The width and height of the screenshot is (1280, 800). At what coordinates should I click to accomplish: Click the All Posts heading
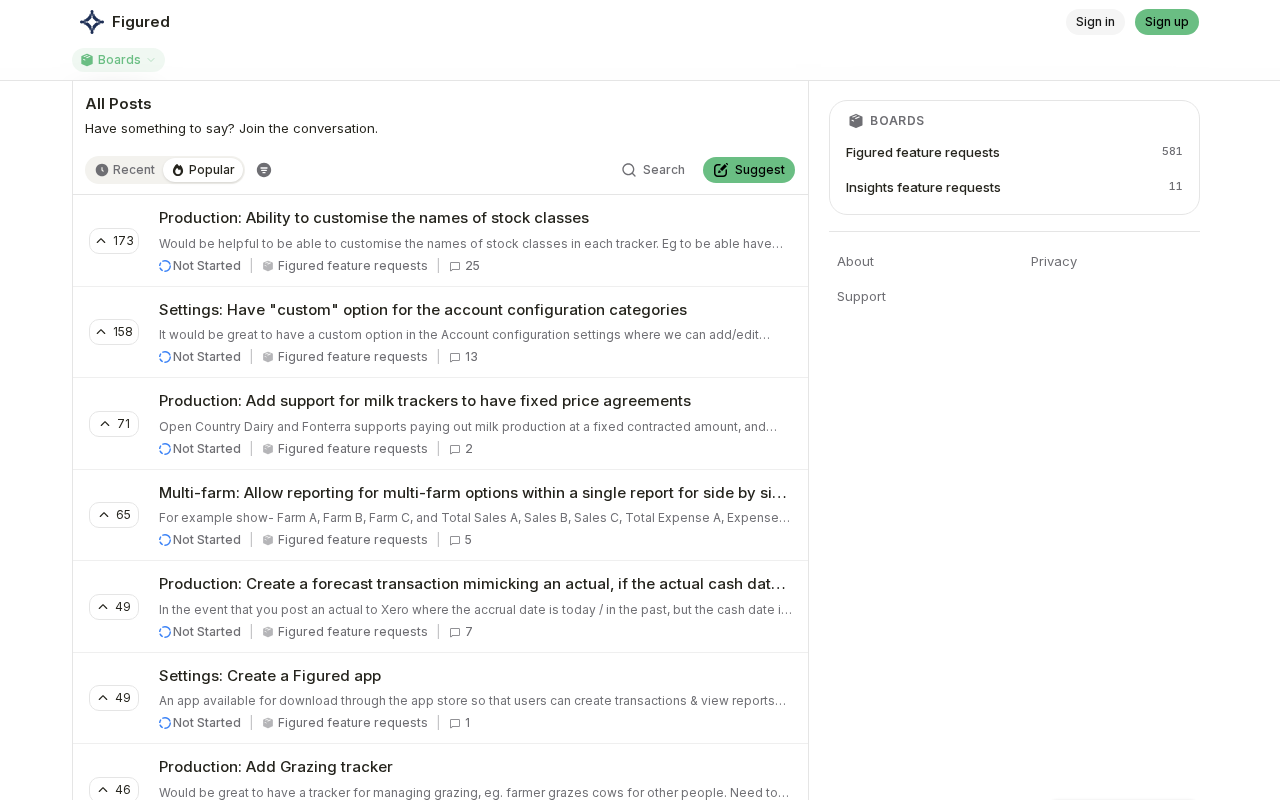coord(118,104)
